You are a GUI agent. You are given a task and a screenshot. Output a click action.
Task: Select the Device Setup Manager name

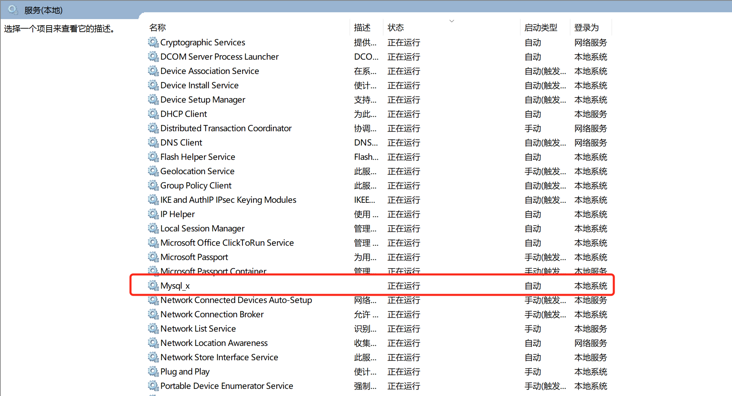(203, 99)
